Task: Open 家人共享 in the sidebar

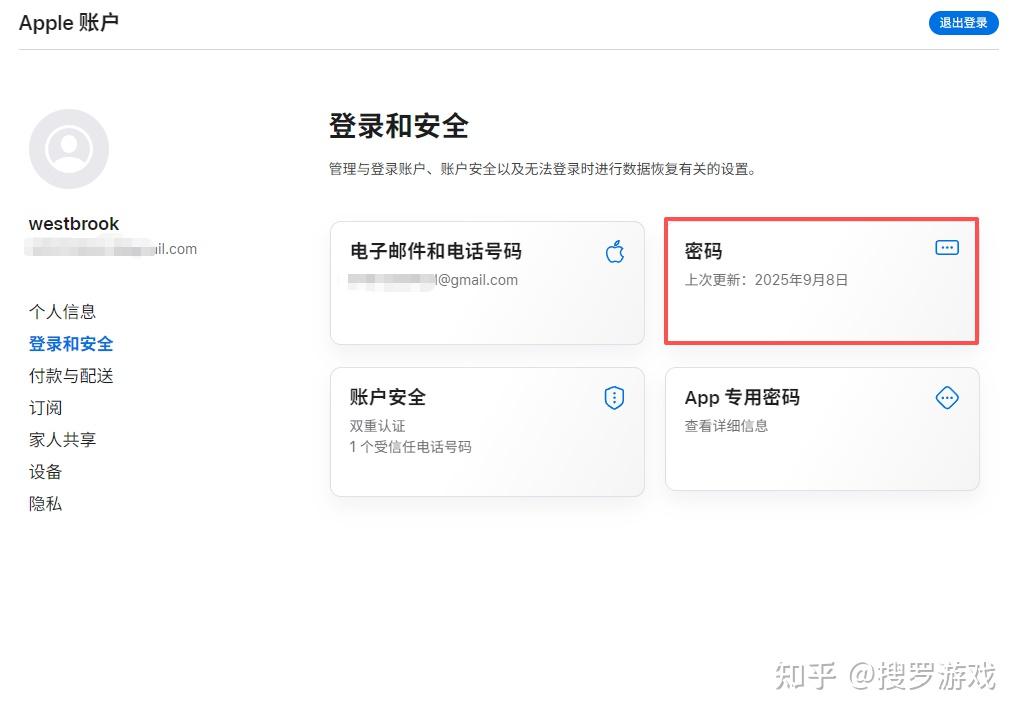Action: (x=63, y=439)
